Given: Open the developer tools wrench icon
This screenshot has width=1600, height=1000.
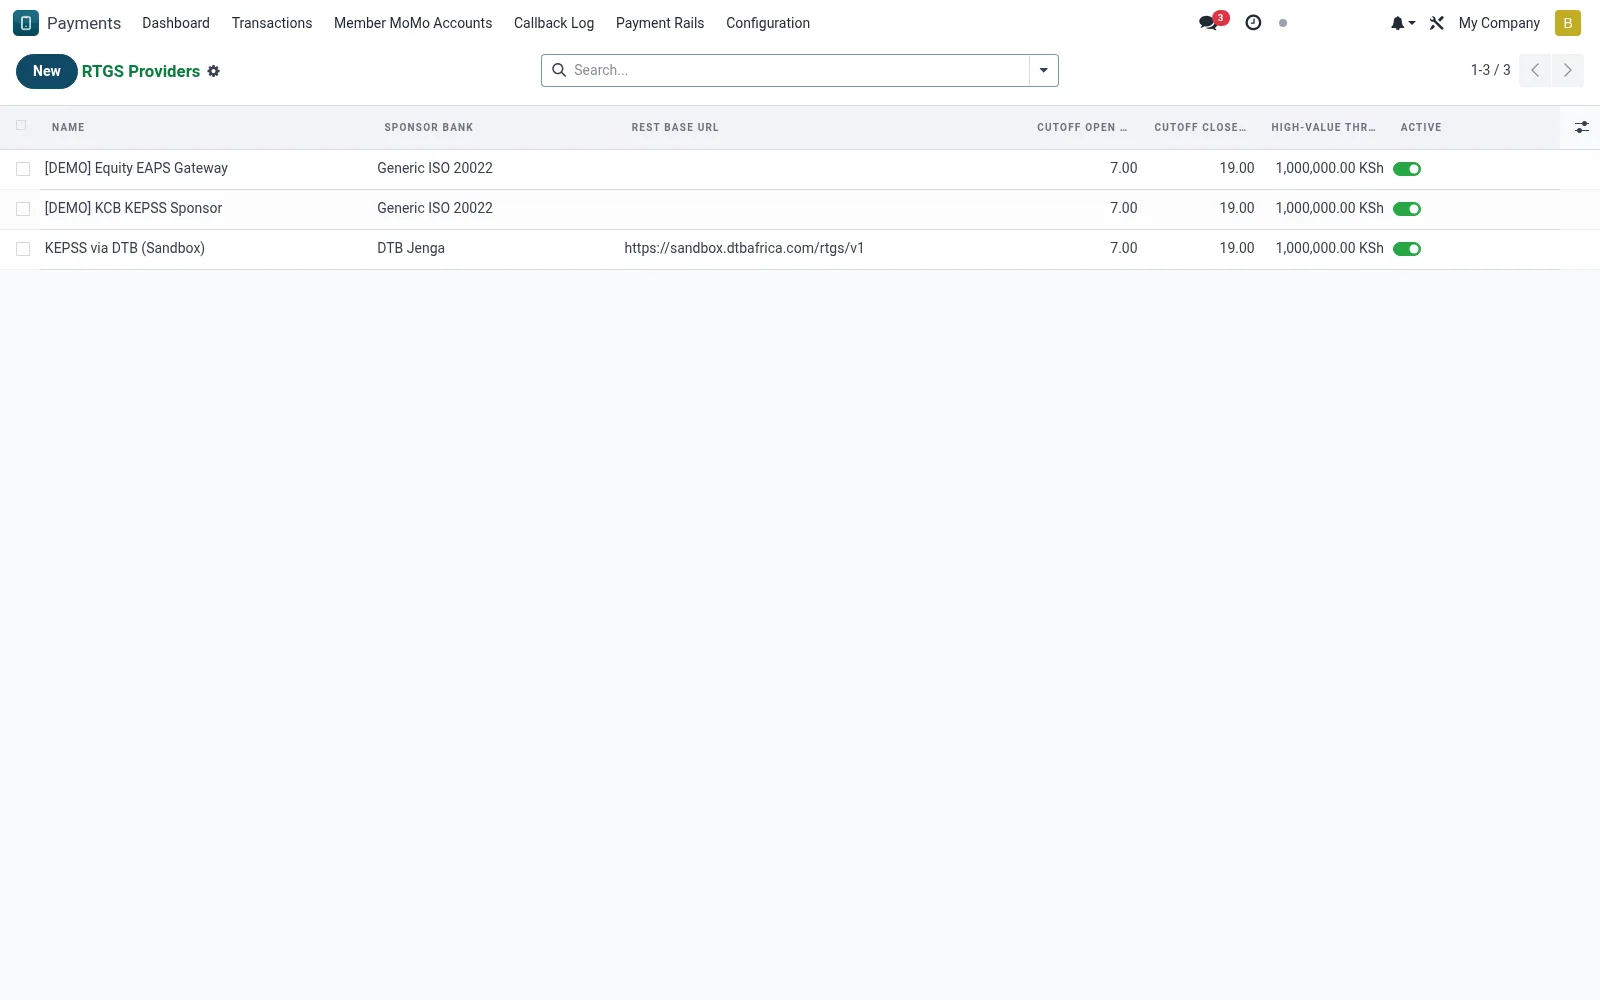Looking at the screenshot, I should 1437,23.
